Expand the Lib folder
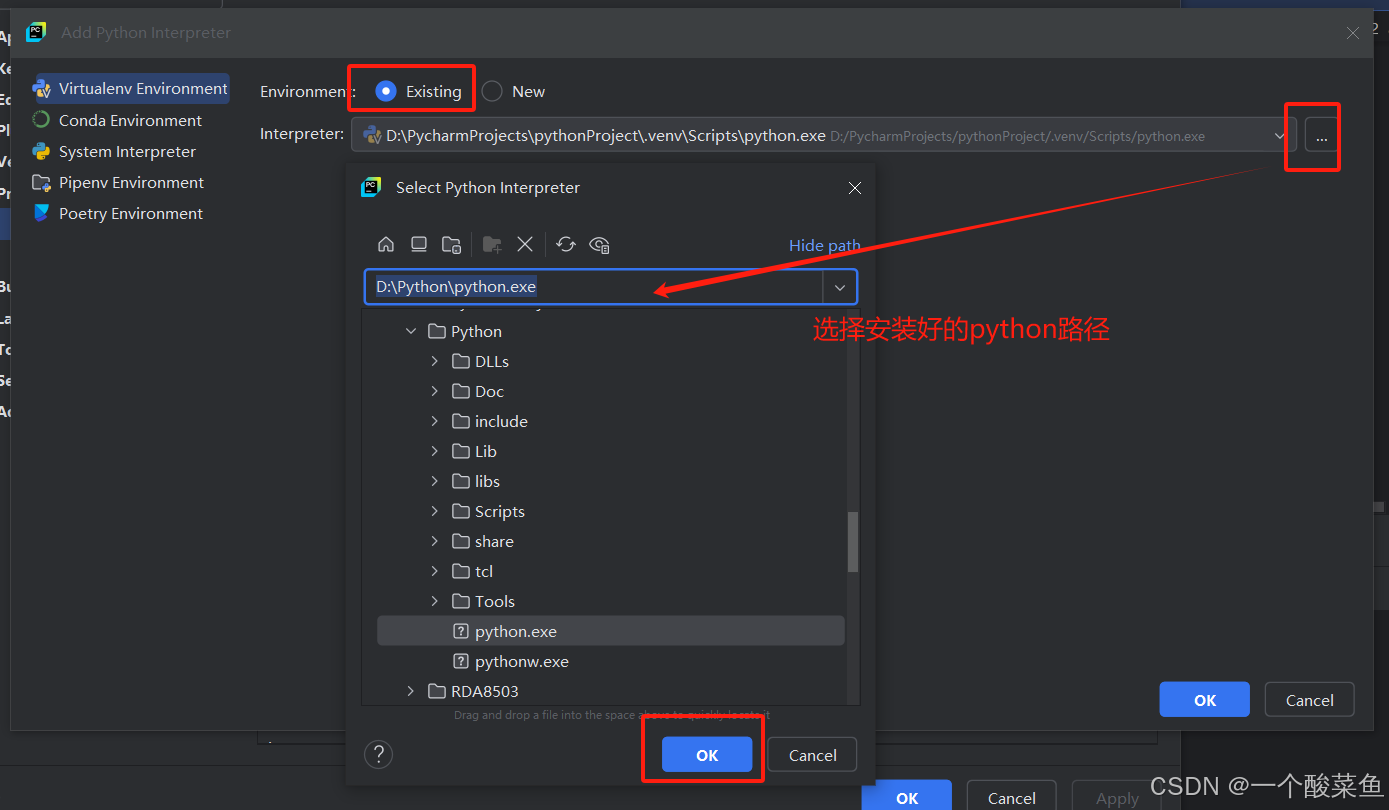The height and width of the screenshot is (810, 1389). [435, 451]
